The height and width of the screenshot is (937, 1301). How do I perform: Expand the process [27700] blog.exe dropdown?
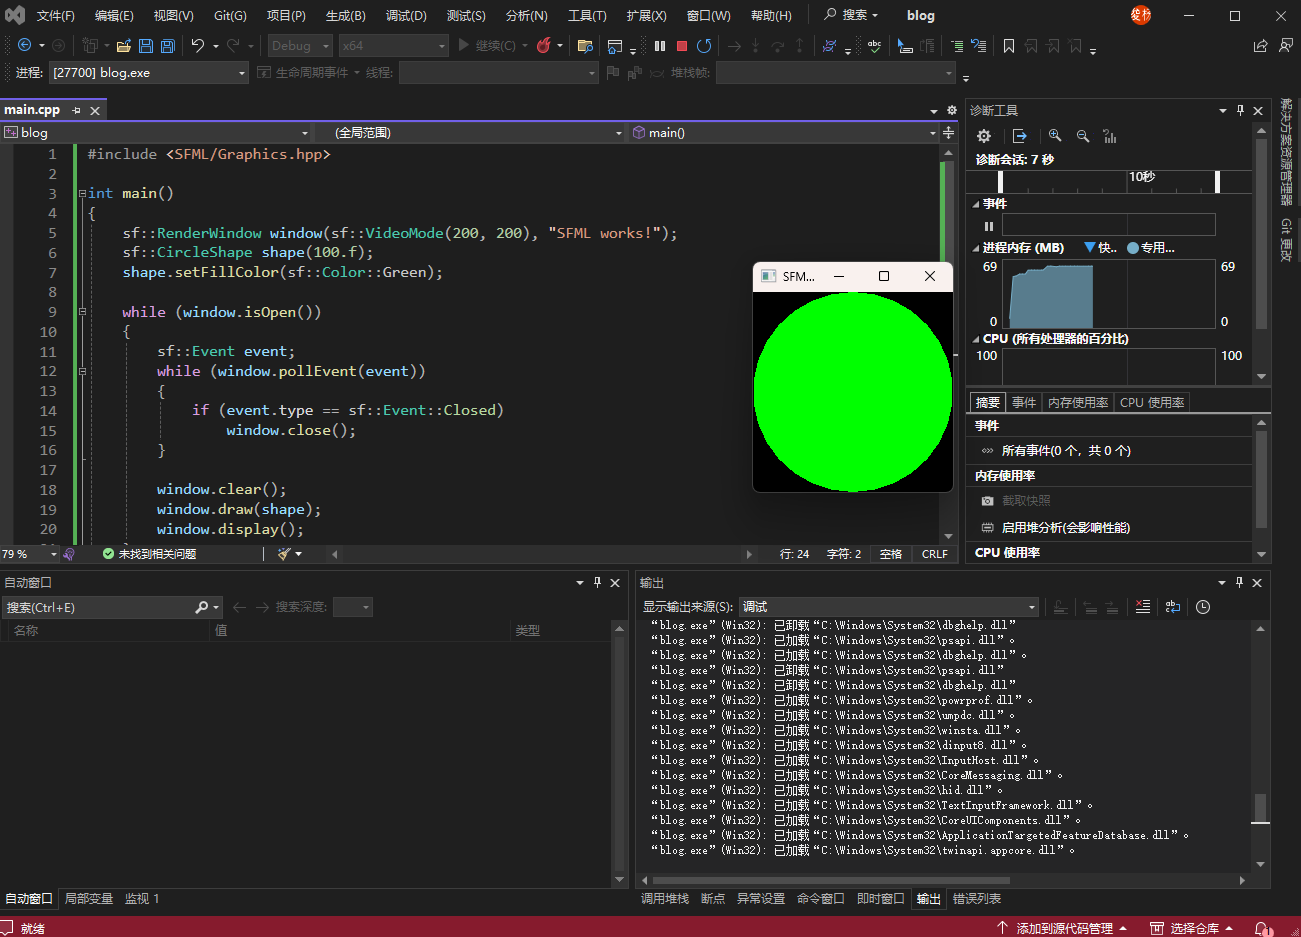(242, 73)
